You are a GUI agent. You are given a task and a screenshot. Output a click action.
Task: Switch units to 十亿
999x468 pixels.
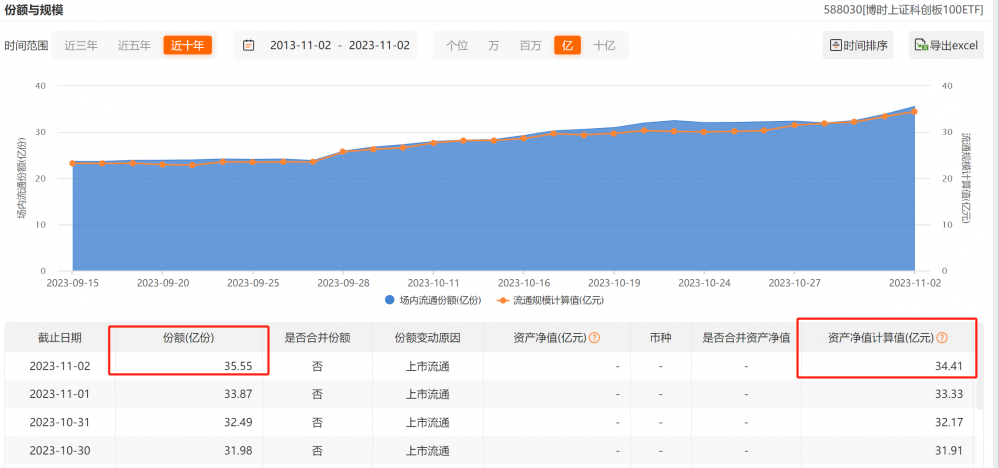[604, 45]
